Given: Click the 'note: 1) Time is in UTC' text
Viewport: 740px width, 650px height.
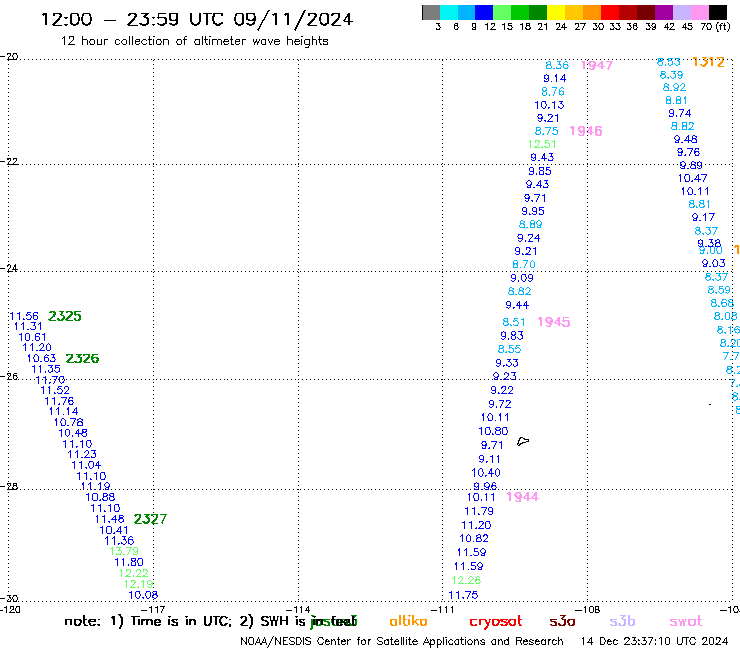Looking at the screenshot, I should coord(148,621).
